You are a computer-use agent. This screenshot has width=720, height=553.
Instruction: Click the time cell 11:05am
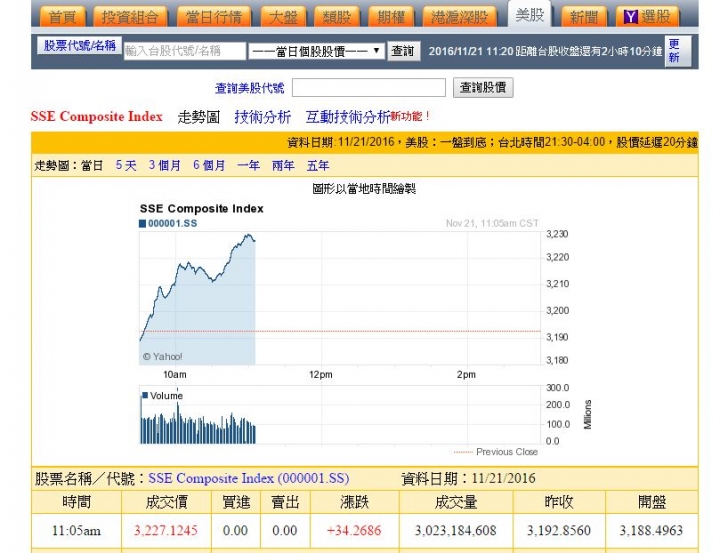(76, 530)
